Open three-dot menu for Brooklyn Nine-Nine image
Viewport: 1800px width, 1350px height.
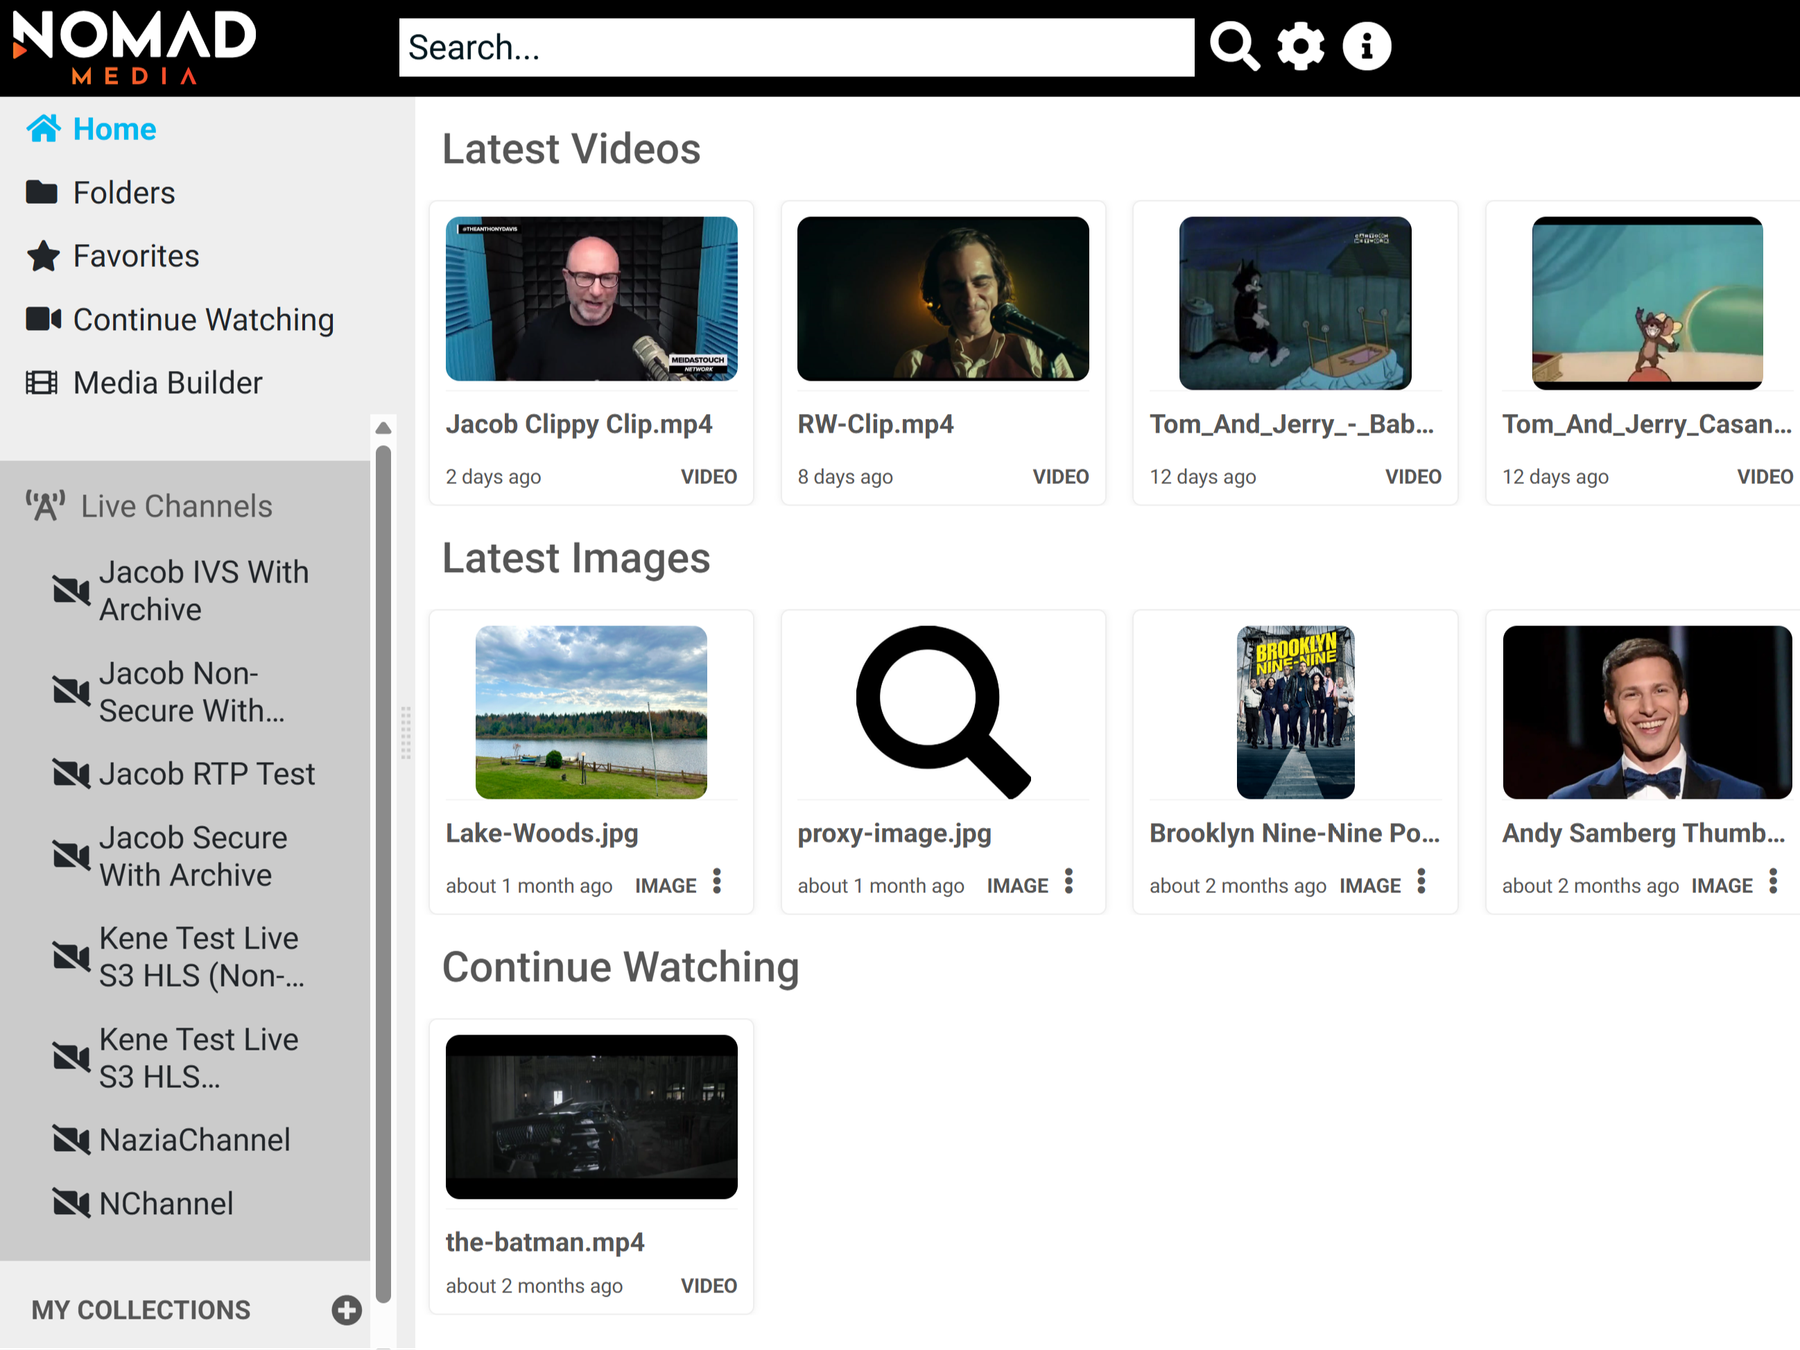[x=1421, y=882]
